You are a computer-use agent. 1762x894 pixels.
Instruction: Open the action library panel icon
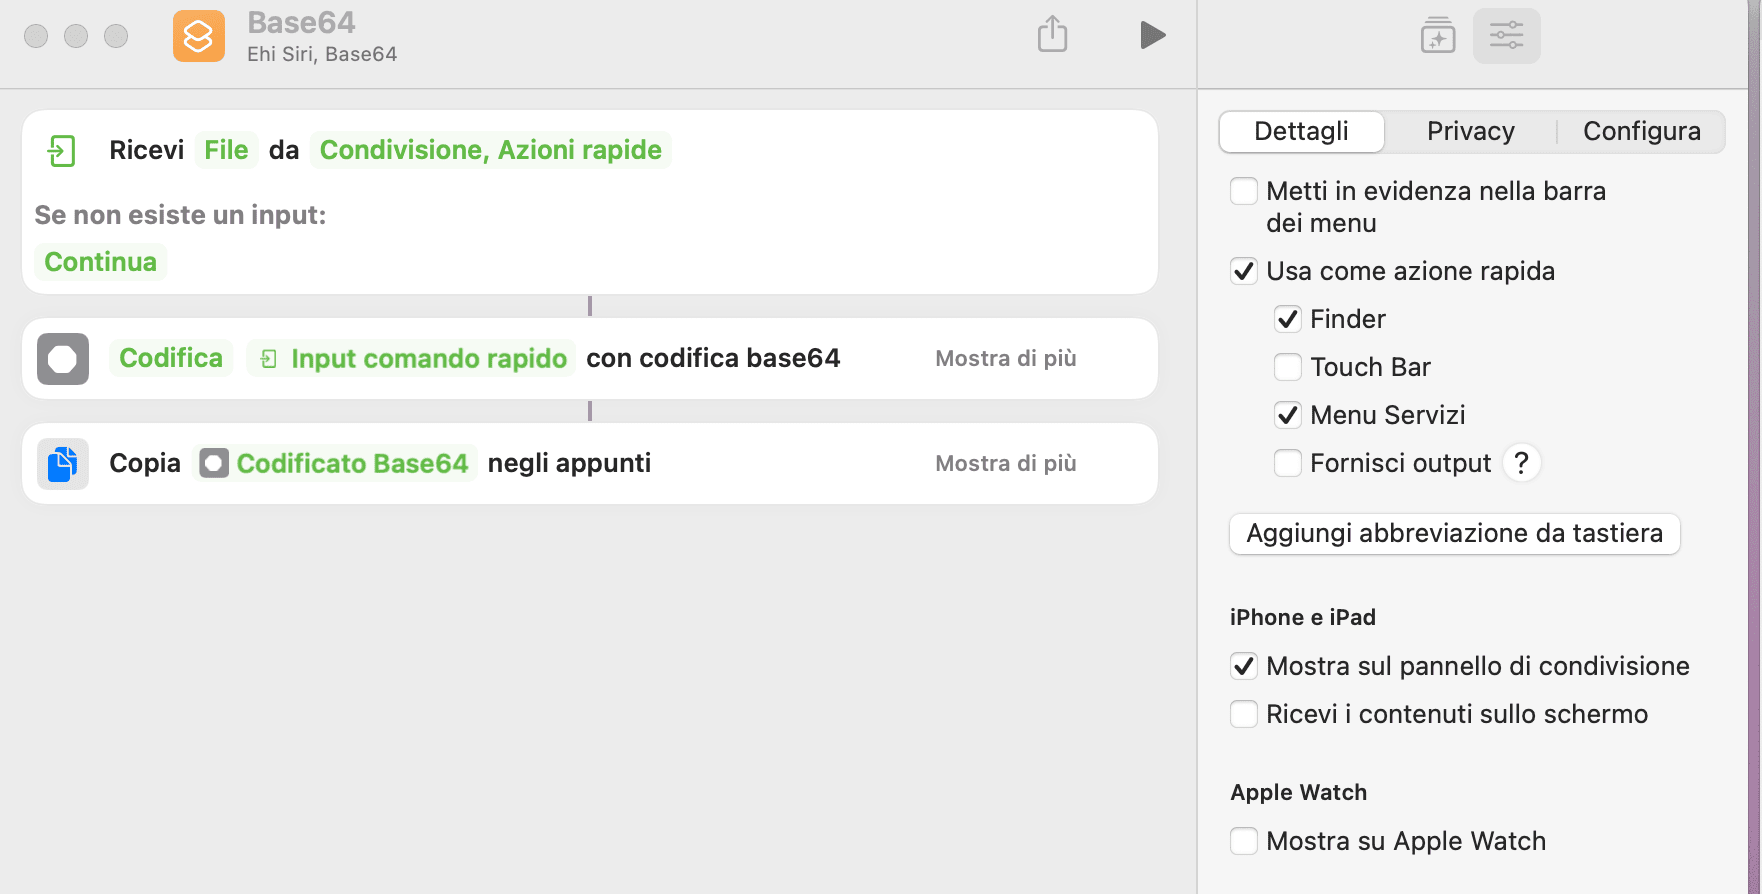(1438, 36)
